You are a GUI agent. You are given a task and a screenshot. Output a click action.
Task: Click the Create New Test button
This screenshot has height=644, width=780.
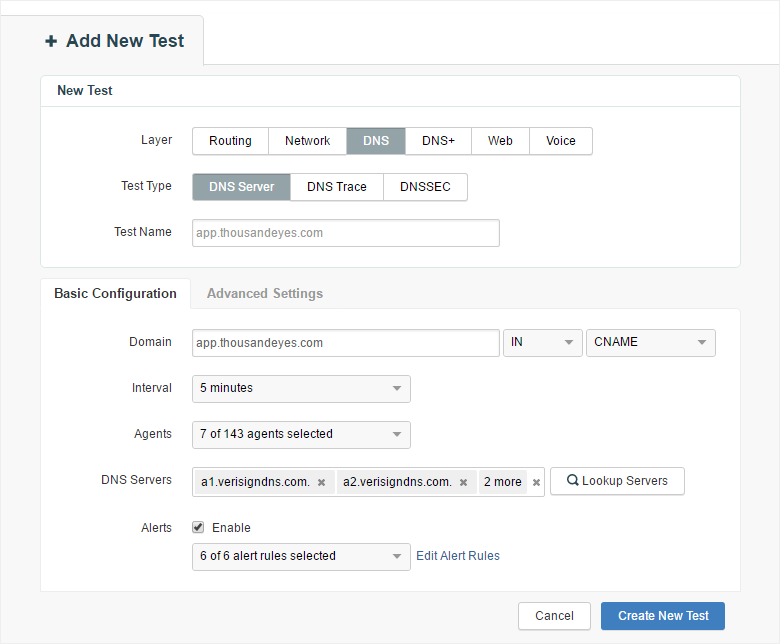coord(663,616)
